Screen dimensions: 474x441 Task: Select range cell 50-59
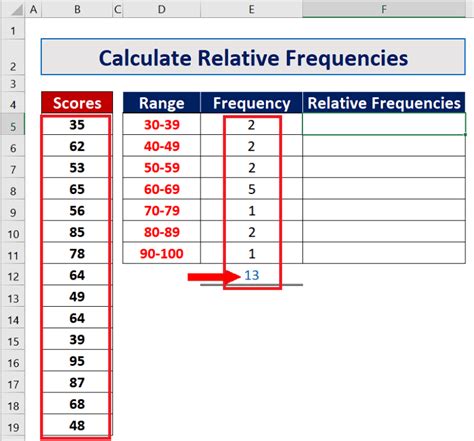(x=162, y=167)
